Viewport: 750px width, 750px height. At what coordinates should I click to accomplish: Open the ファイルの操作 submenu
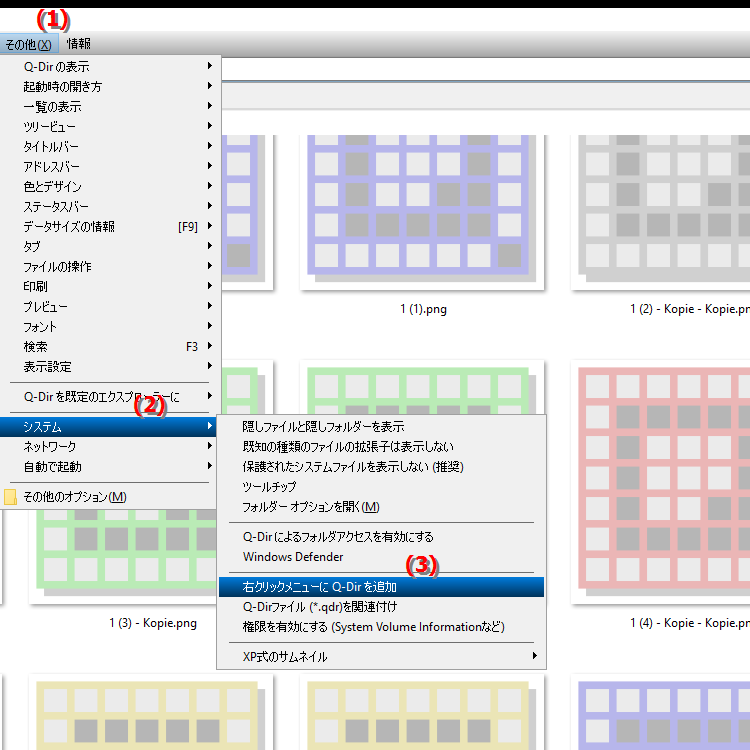[x=109, y=267]
